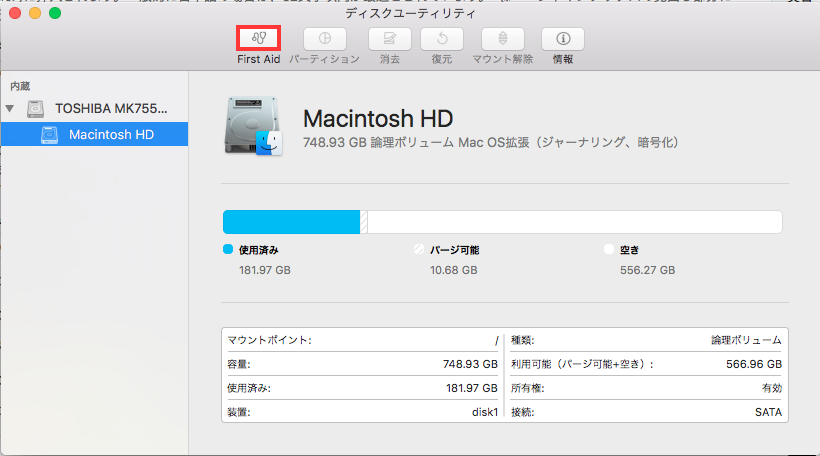This screenshot has width=820, height=456.
Task: Click the 748.93 GB 論理ボリューム description line
Action: (x=491, y=142)
